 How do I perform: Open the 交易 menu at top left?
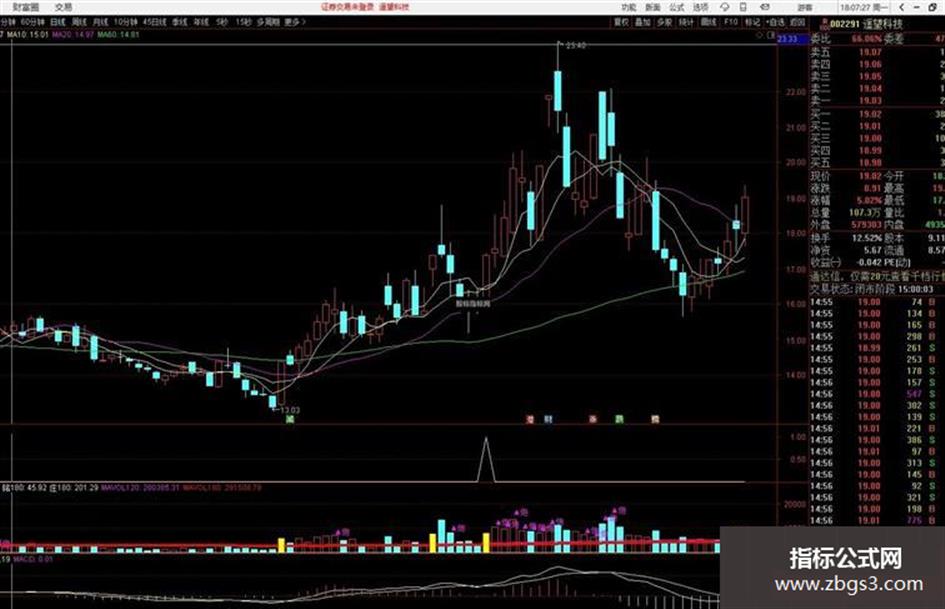(x=63, y=7)
